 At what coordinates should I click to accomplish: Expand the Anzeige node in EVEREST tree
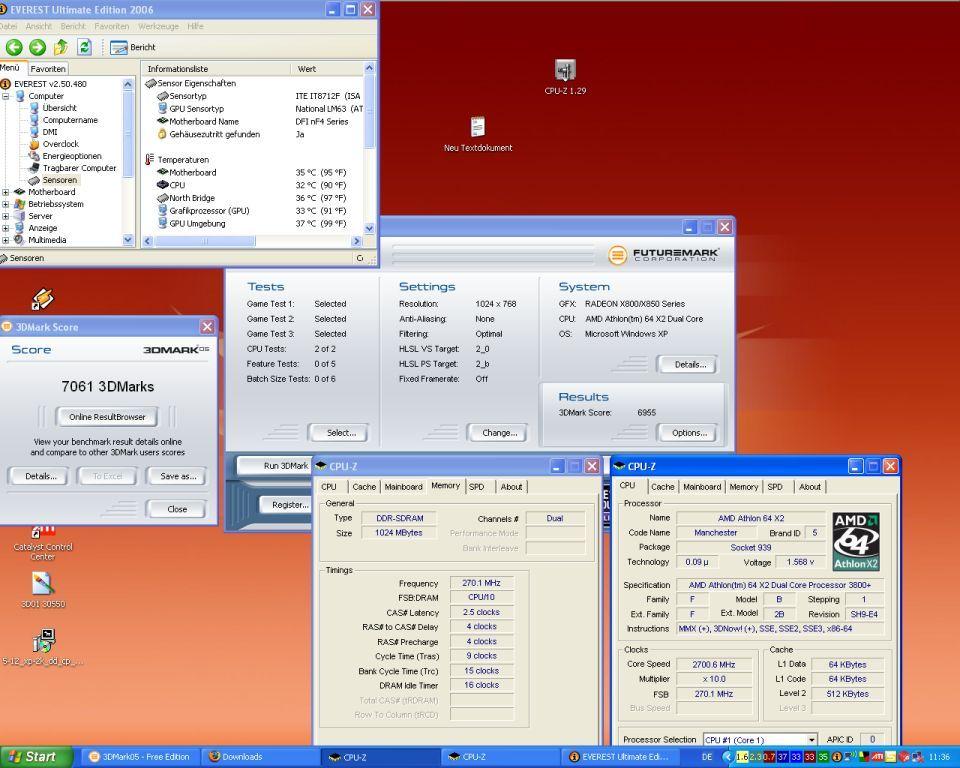pyautogui.click(x=6, y=228)
